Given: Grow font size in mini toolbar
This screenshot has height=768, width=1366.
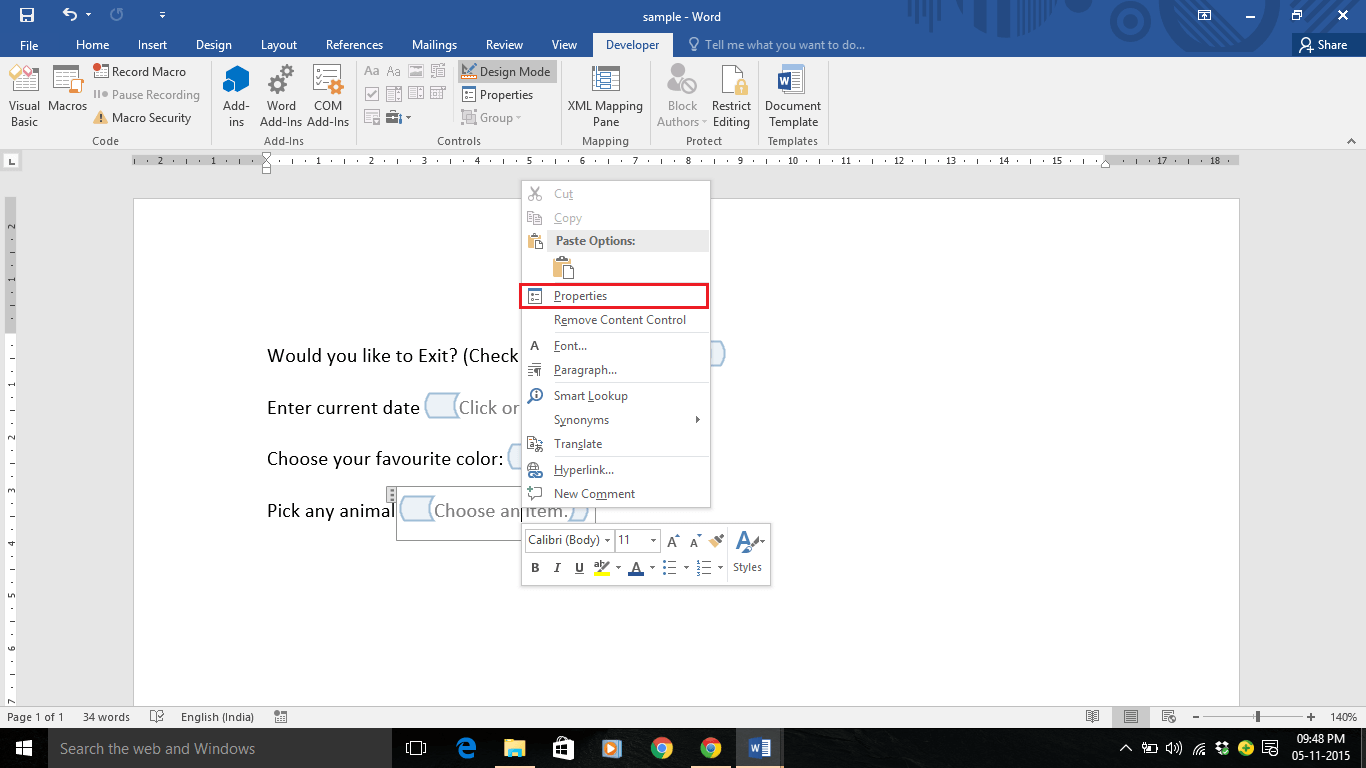Looking at the screenshot, I should click(672, 541).
